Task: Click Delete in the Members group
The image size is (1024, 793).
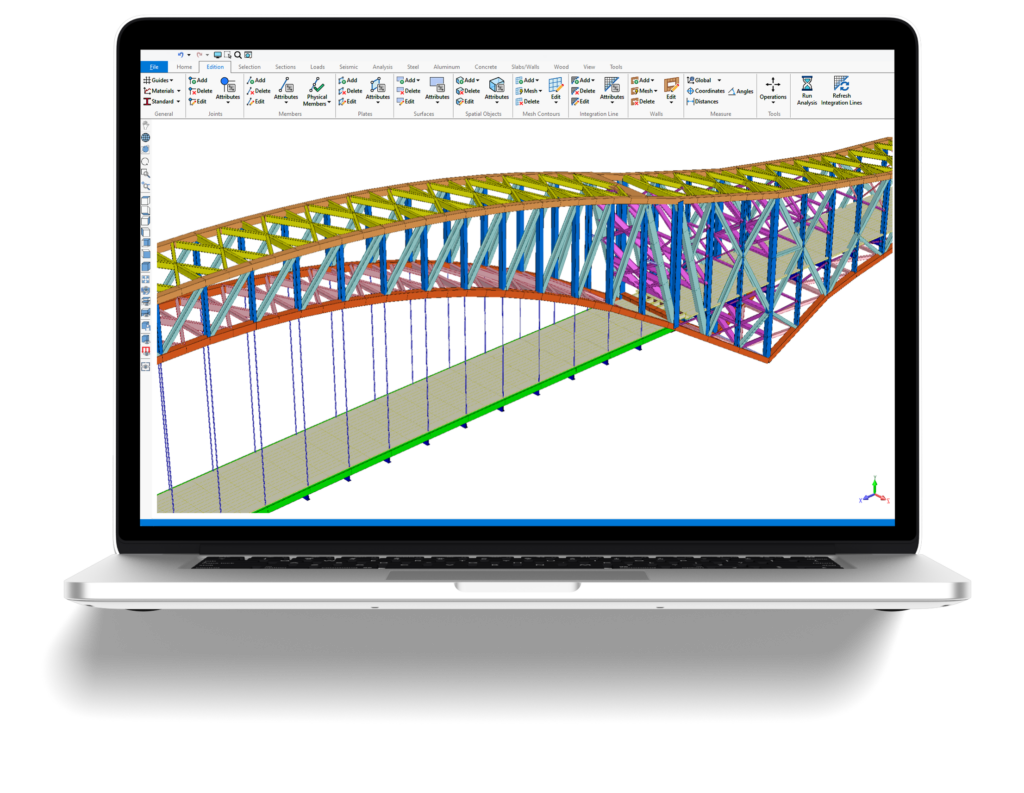Action: [x=259, y=91]
